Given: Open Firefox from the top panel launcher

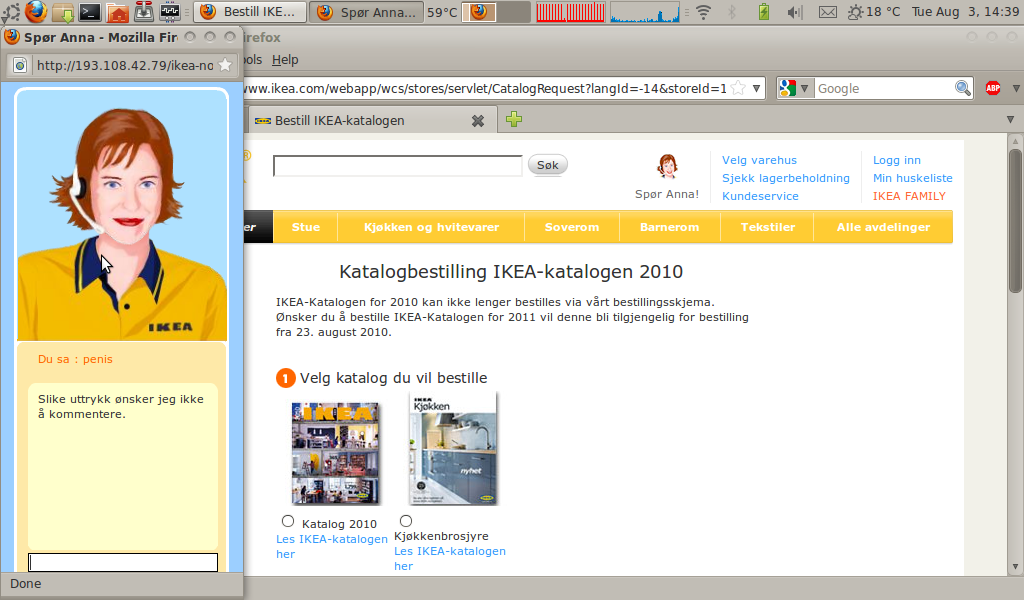Looking at the screenshot, I should tap(36, 12).
